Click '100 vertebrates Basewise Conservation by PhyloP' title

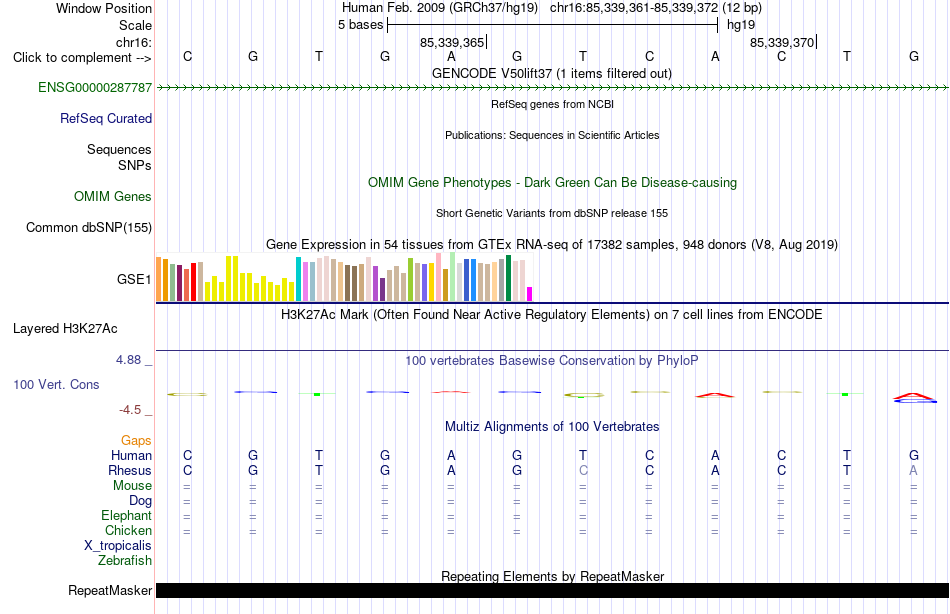pyautogui.click(x=552, y=361)
